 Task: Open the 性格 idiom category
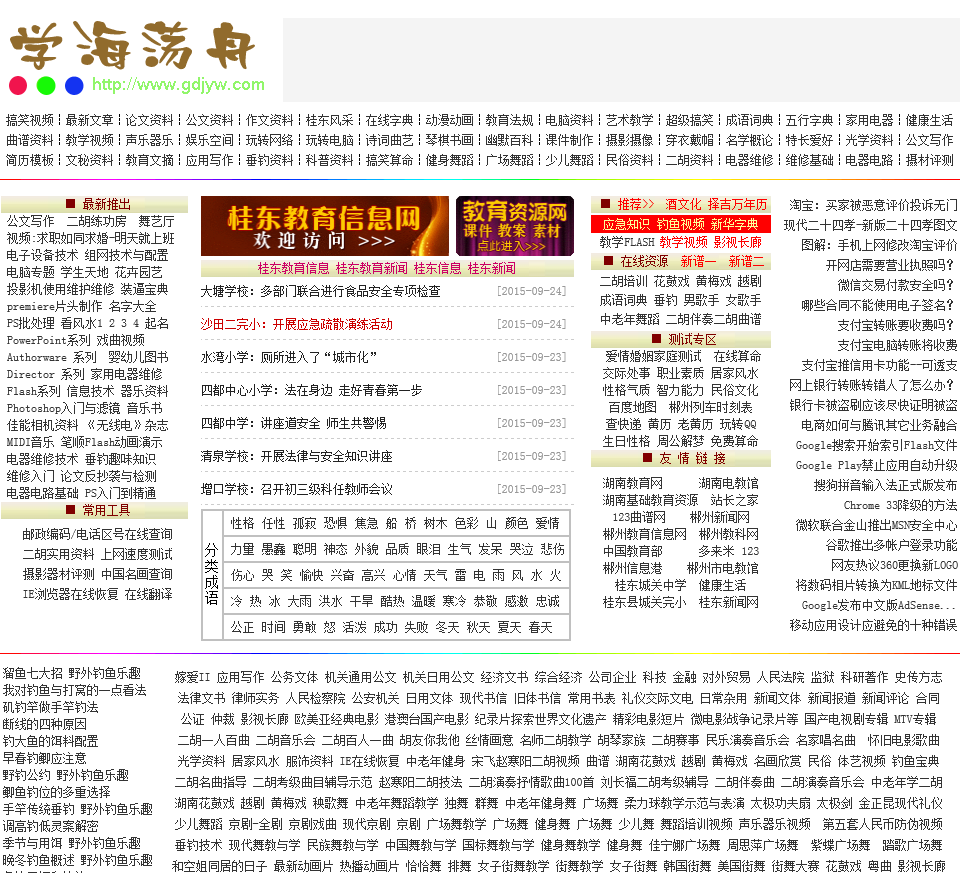(242, 523)
